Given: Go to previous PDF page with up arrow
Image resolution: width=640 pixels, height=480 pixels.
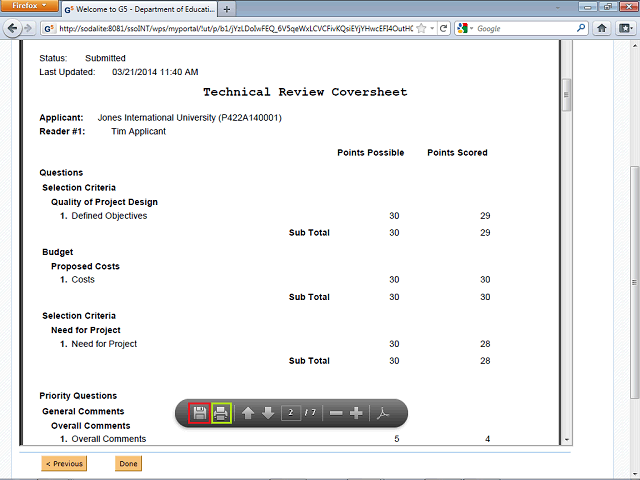Looking at the screenshot, I should coord(248,413).
